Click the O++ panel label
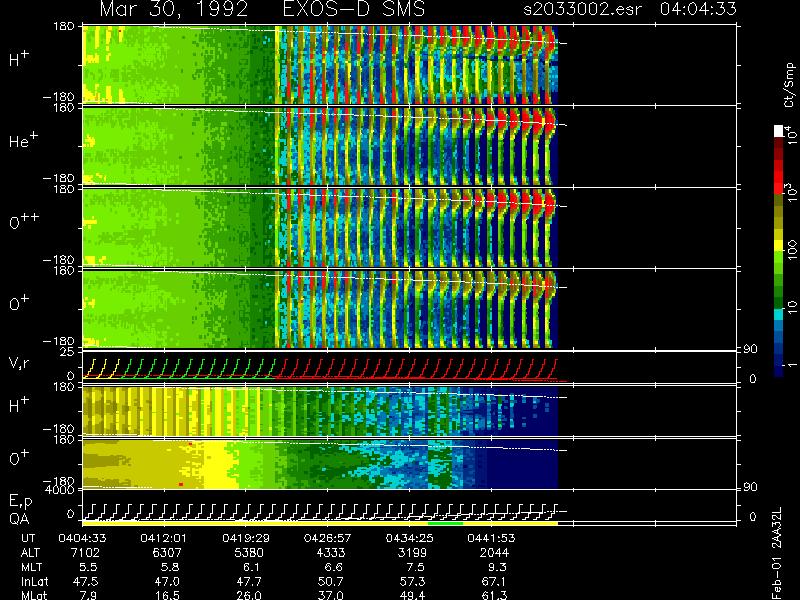Viewport: 800px width, 600px height. [x=23, y=221]
